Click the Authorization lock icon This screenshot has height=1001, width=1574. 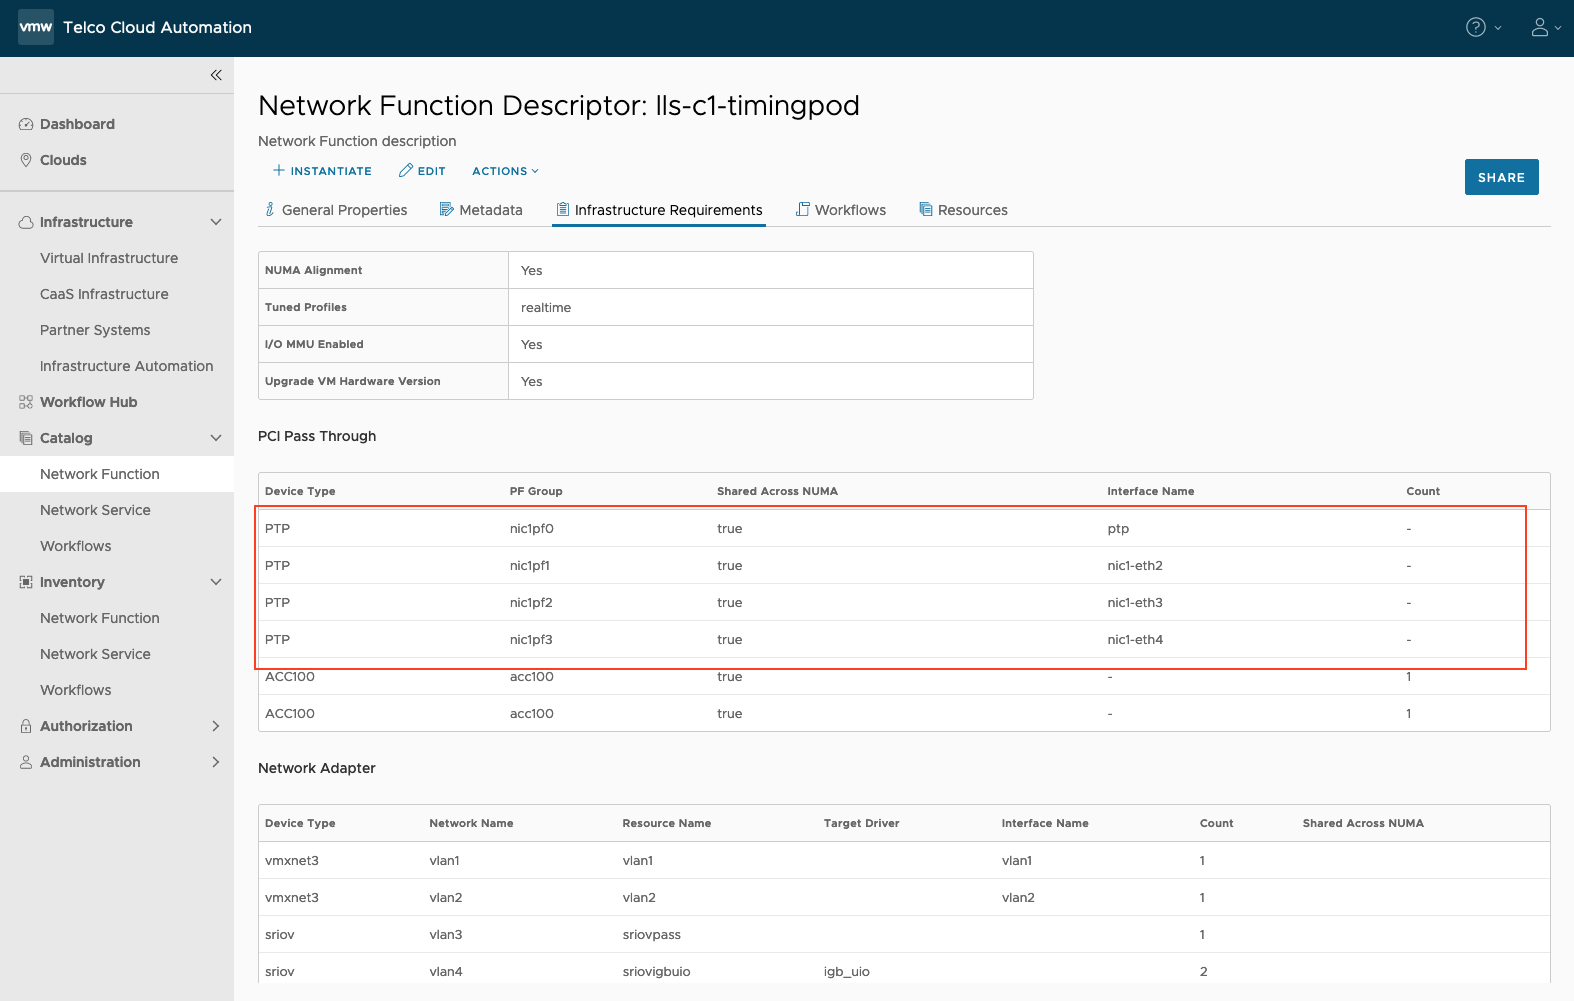pos(26,726)
